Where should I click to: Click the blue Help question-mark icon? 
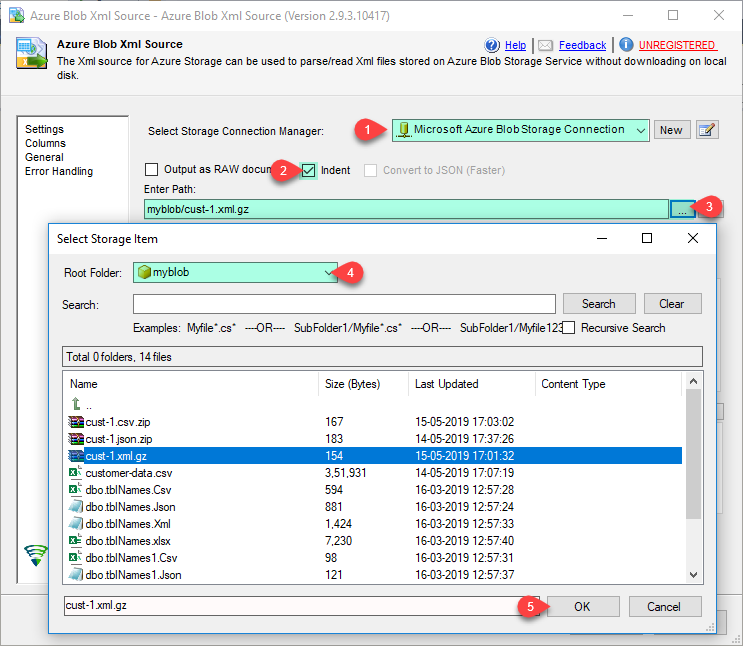pyautogui.click(x=492, y=45)
